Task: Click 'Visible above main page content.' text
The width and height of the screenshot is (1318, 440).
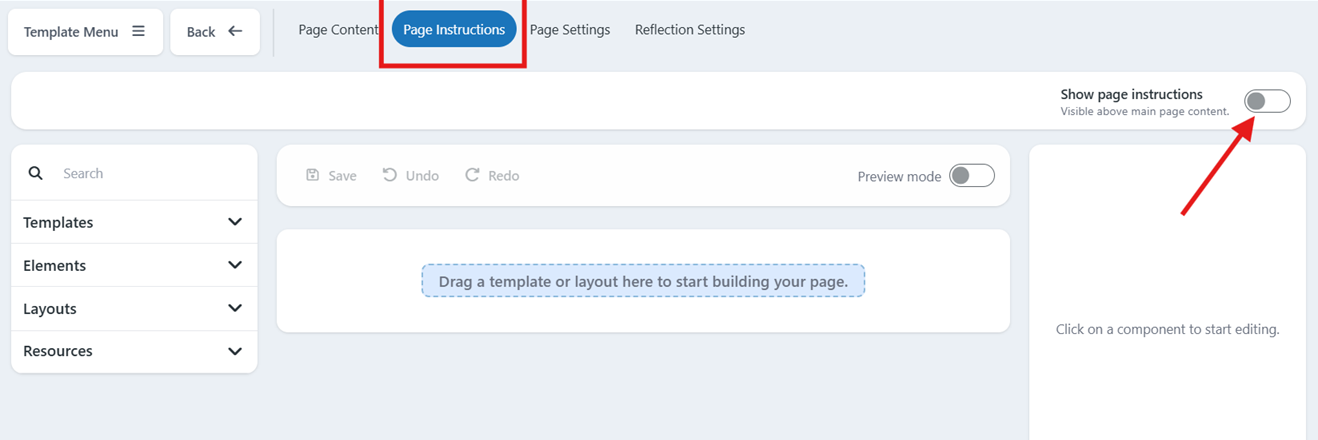Action: (x=1145, y=111)
